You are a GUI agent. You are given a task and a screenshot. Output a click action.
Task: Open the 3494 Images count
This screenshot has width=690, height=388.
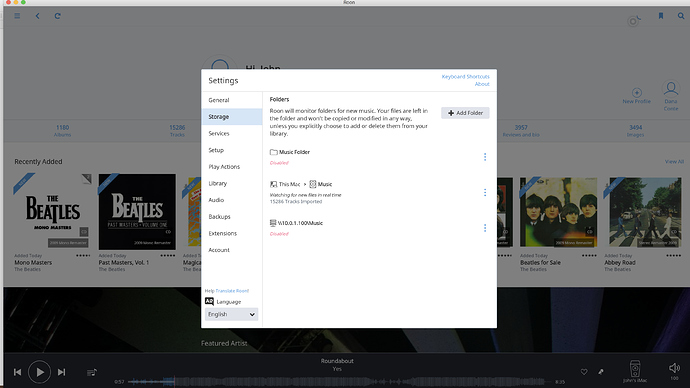635,131
